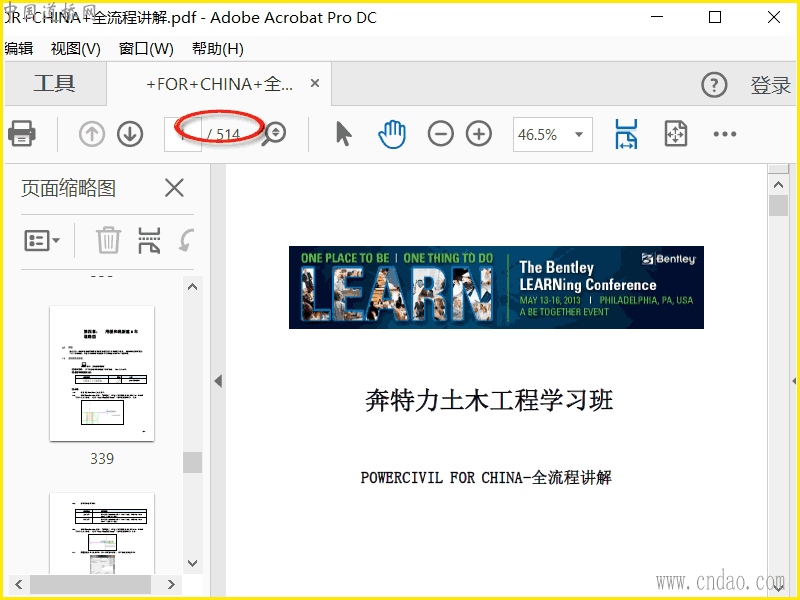
Task: Expand the right tools pane arrow
Action: click(794, 381)
